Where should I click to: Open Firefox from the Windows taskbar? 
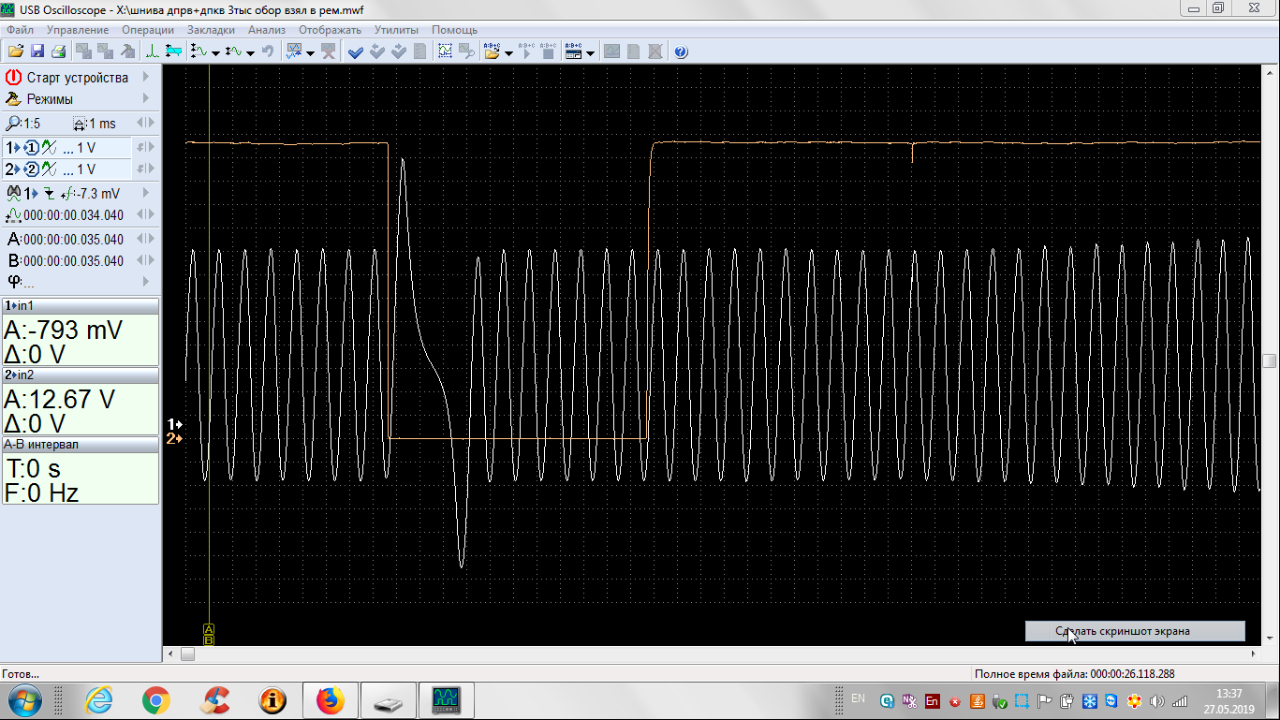coord(329,701)
